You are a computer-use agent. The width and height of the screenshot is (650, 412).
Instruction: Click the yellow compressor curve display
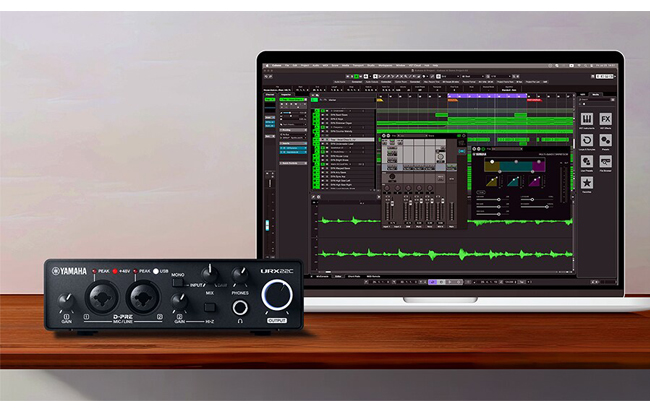492,182
